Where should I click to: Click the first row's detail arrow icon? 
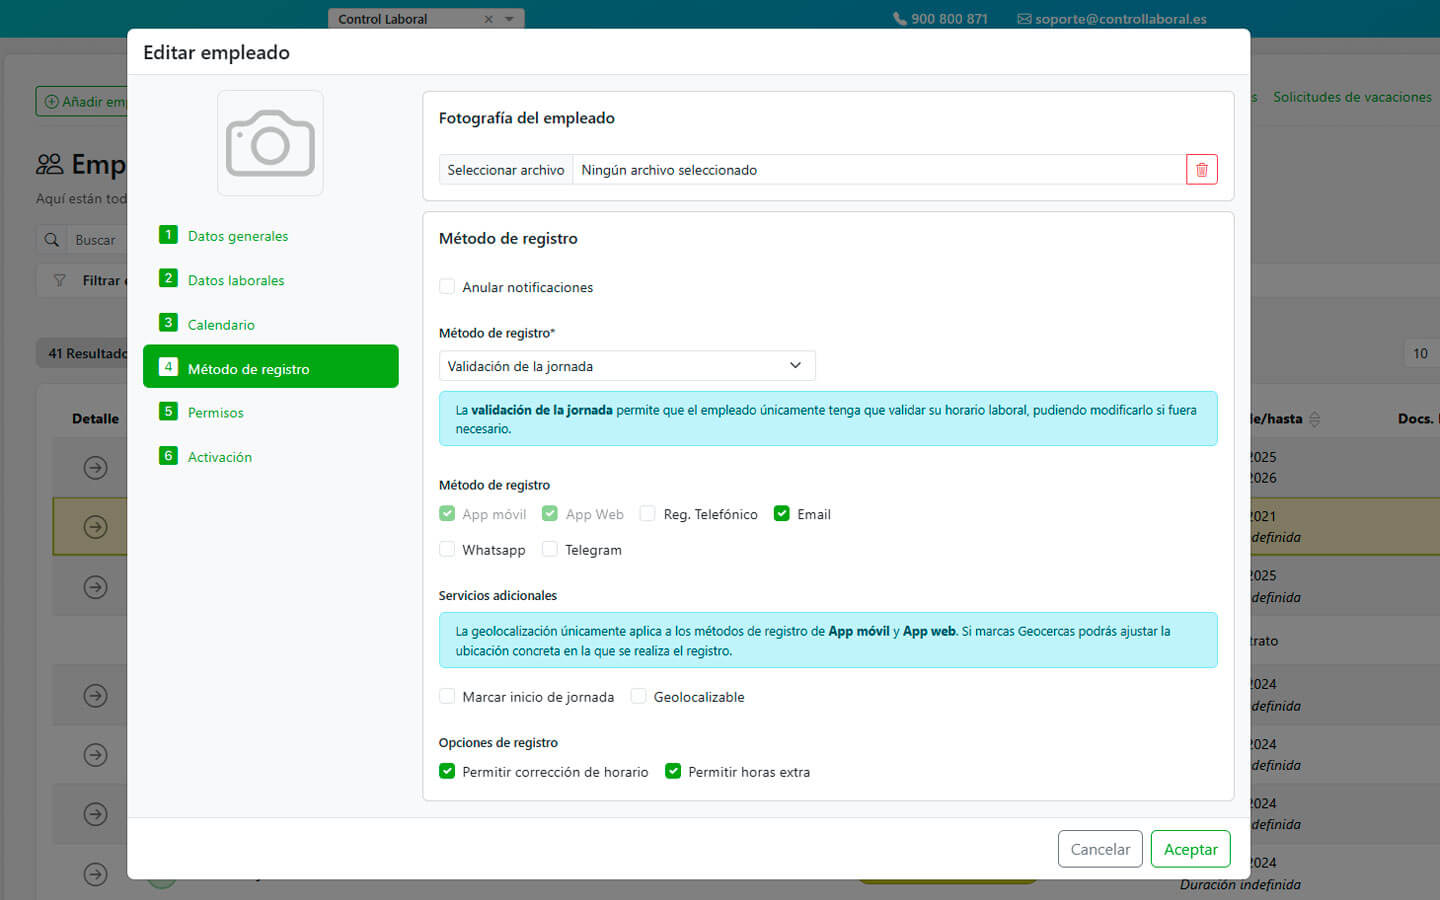[x=96, y=467]
